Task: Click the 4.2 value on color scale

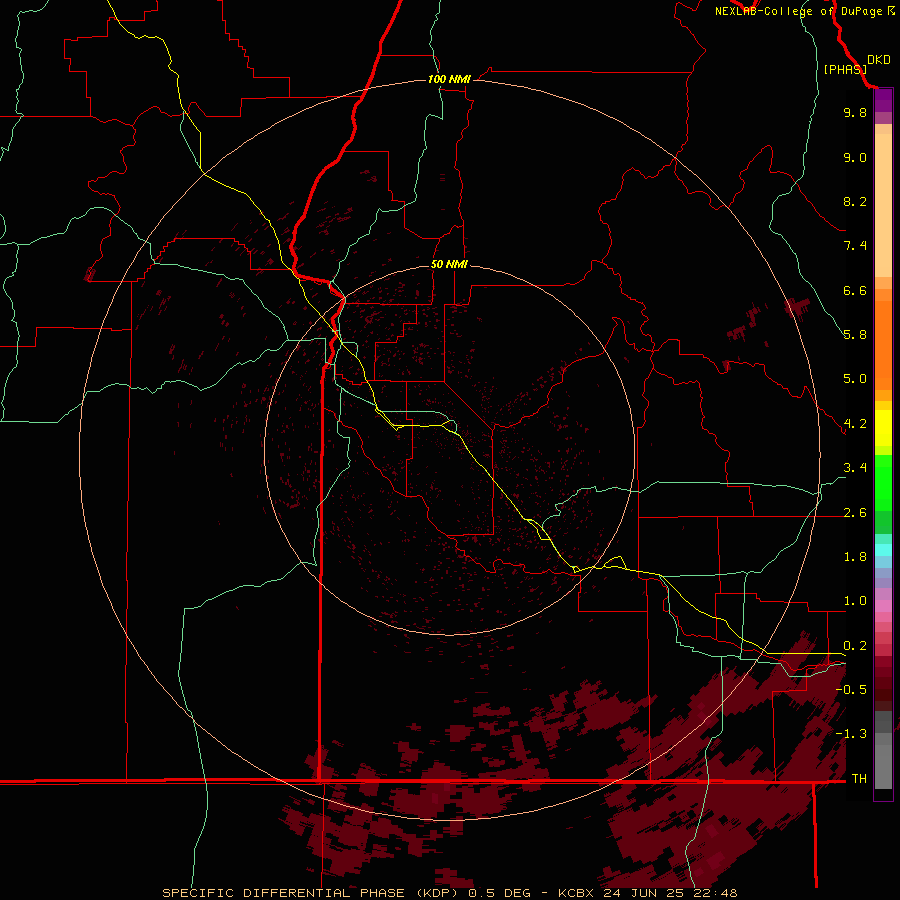Action: pyautogui.click(x=855, y=424)
